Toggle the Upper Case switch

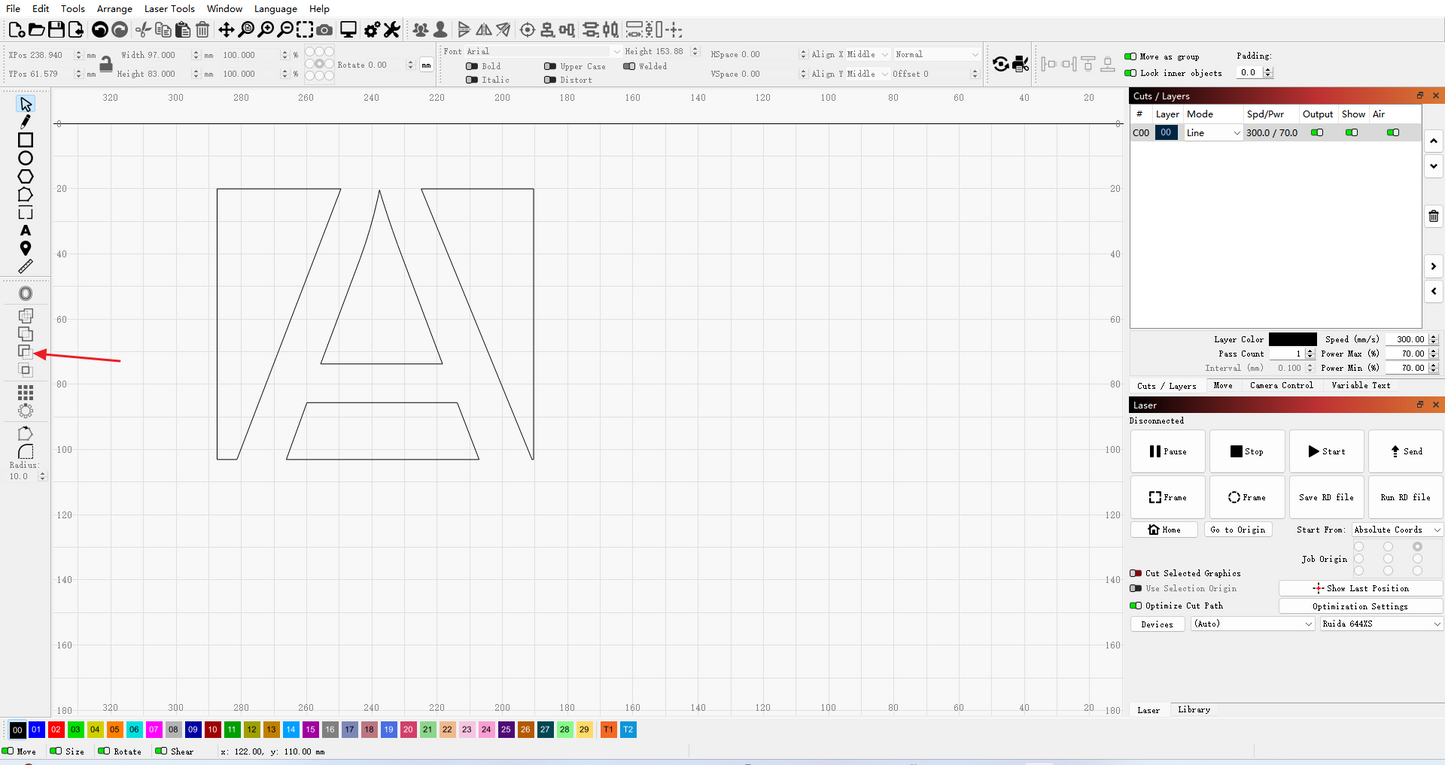(x=550, y=66)
